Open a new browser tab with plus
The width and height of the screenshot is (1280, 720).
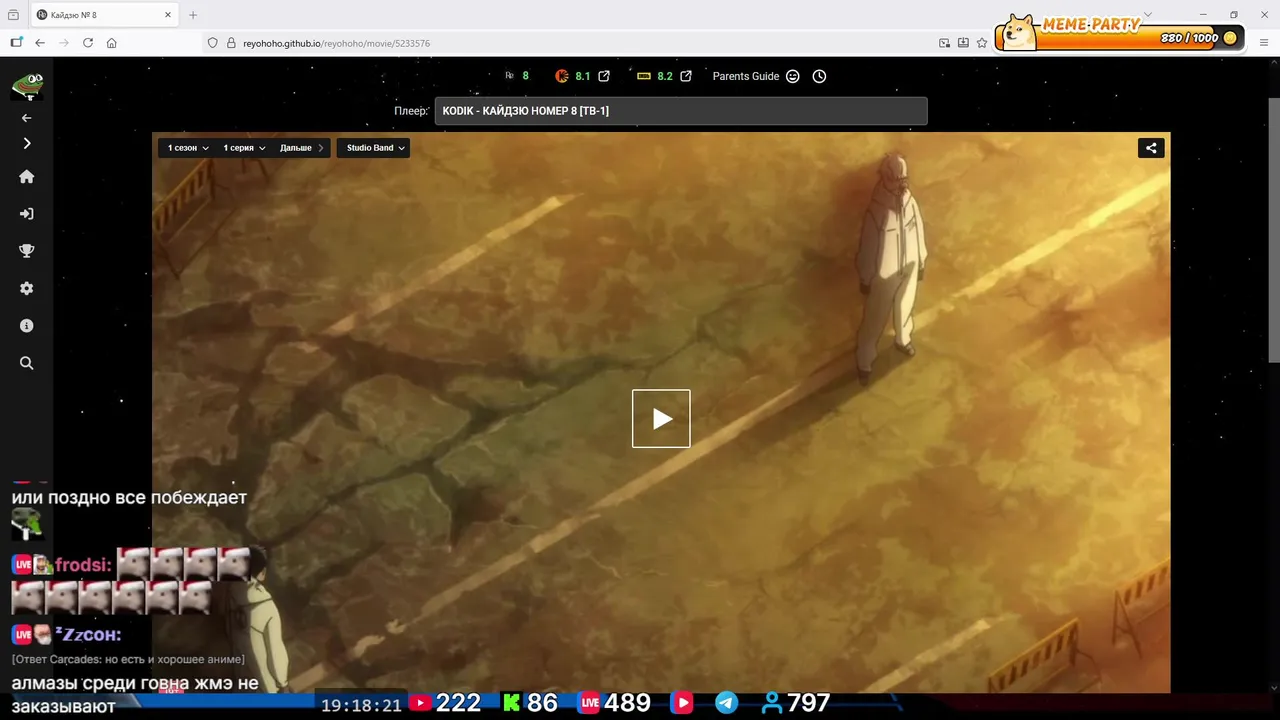click(193, 15)
